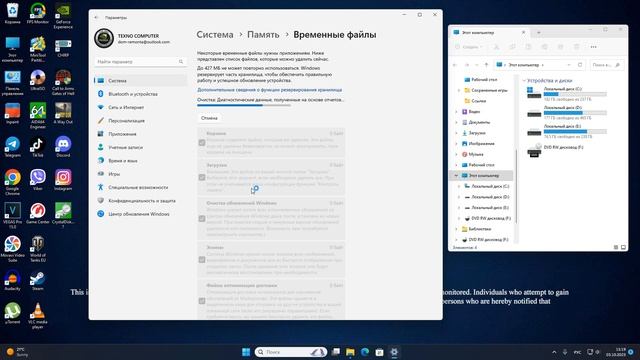The width and height of the screenshot is (640, 360).
Task: Open the FPS Monitor desktop shortcut
Action: [x=38, y=13]
